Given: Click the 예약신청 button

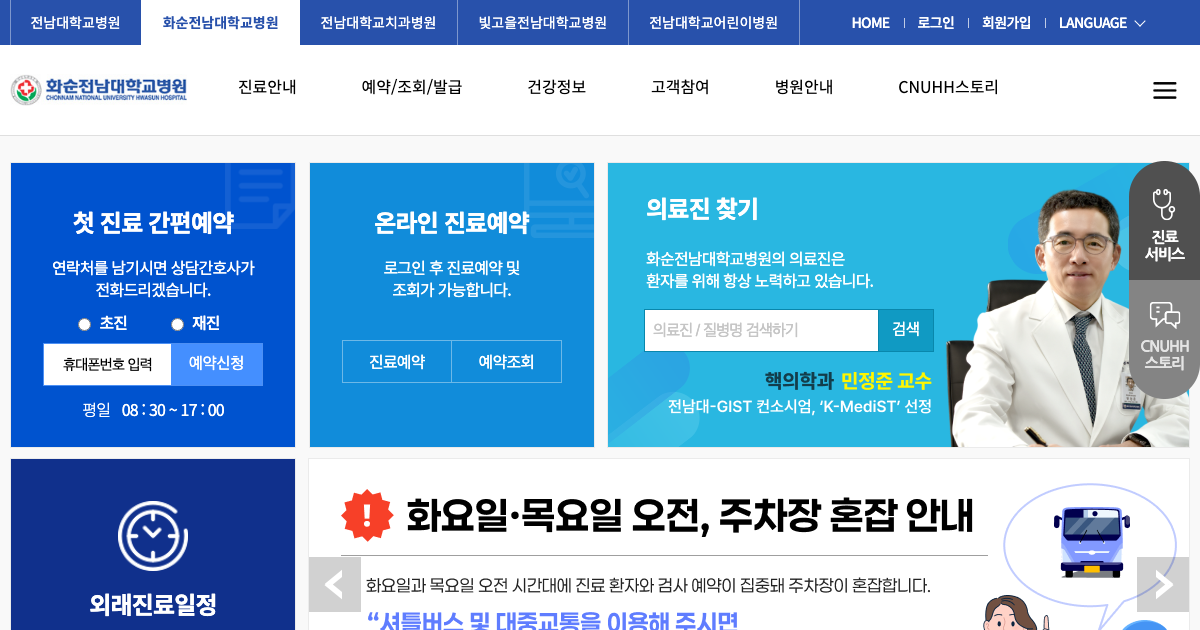Looking at the screenshot, I should (x=217, y=364).
